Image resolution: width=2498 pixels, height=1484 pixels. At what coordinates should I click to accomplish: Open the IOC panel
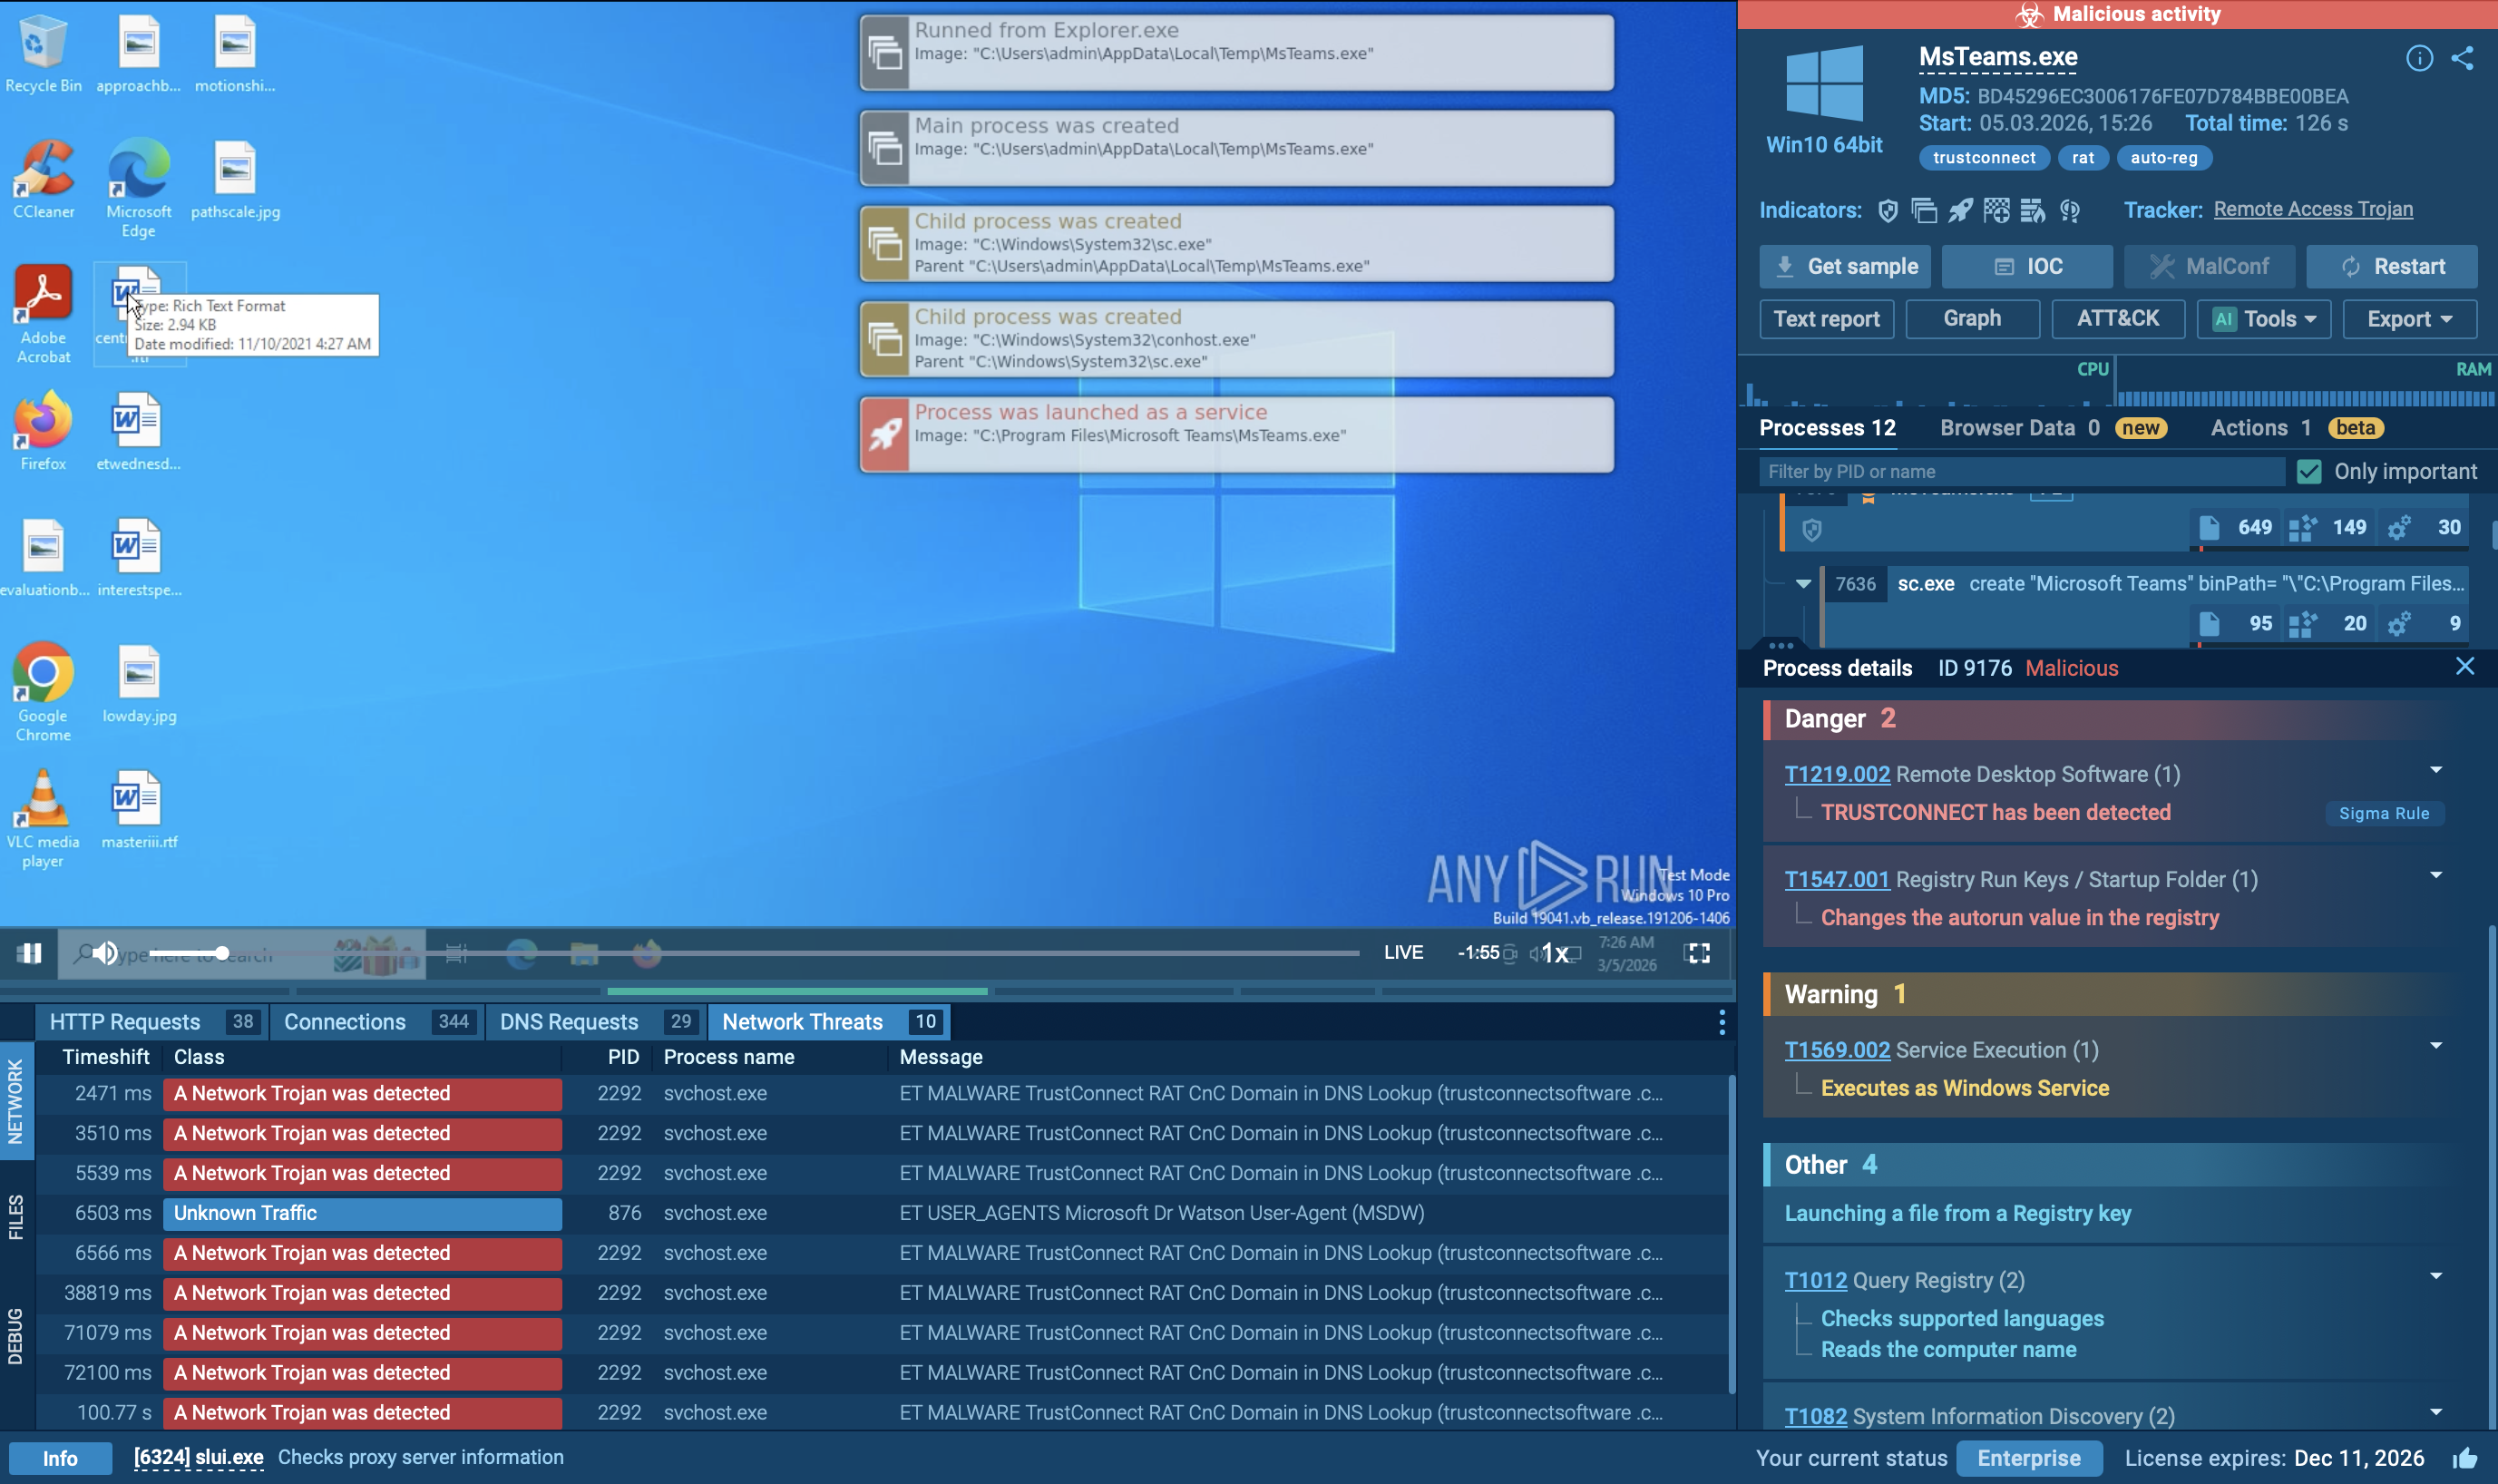[x=2025, y=266]
